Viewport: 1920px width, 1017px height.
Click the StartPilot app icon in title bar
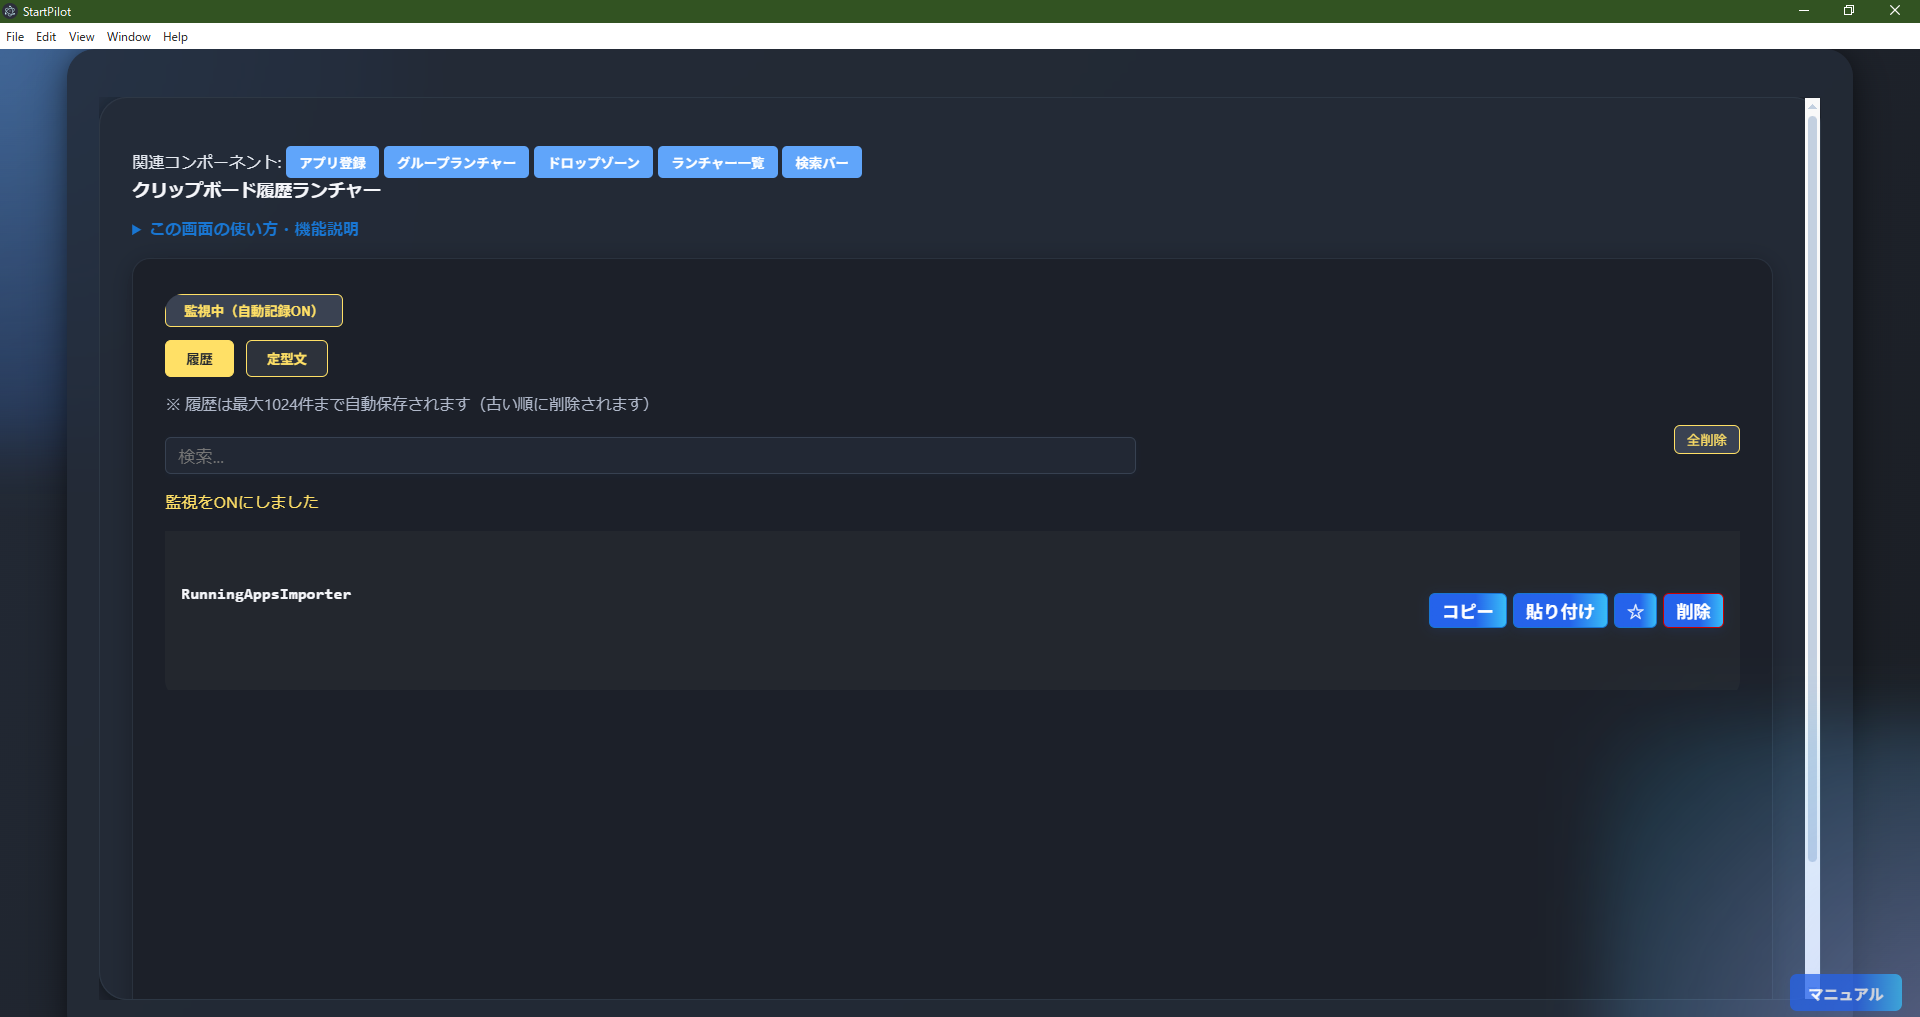click(x=10, y=11)
